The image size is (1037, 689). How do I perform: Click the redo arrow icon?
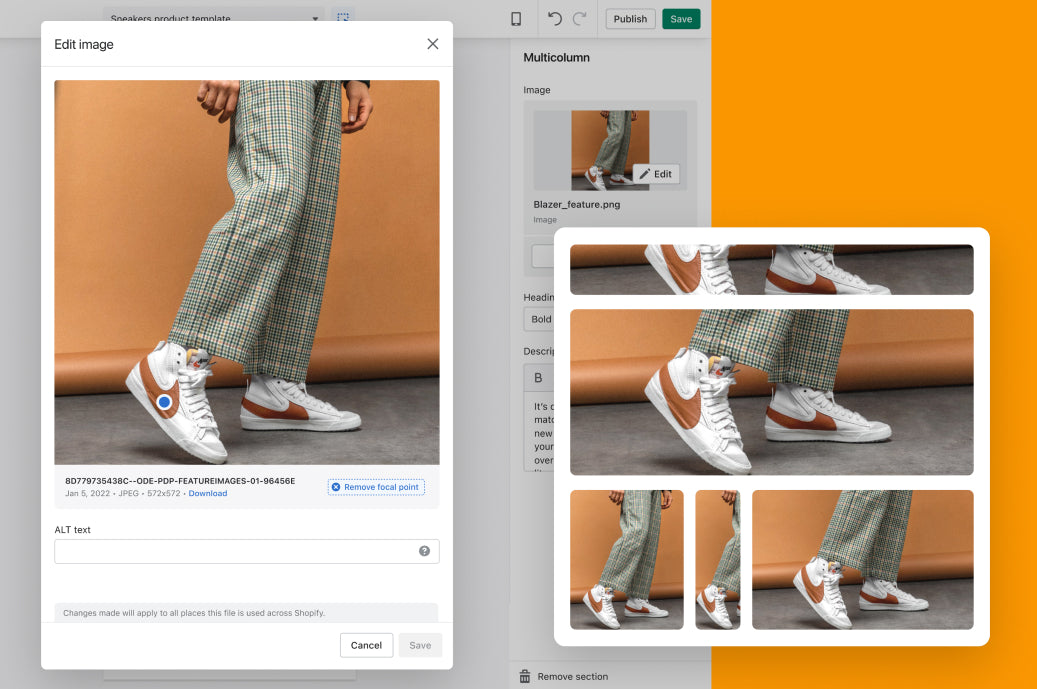(580, 19)
